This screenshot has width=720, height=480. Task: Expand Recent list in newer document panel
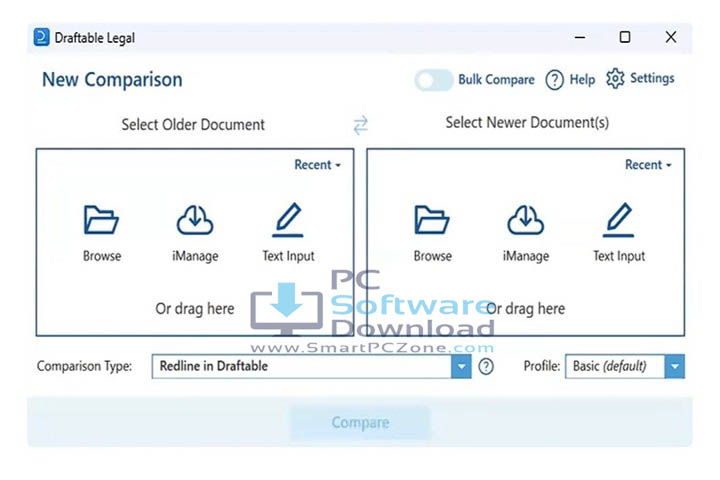[648, 164]
